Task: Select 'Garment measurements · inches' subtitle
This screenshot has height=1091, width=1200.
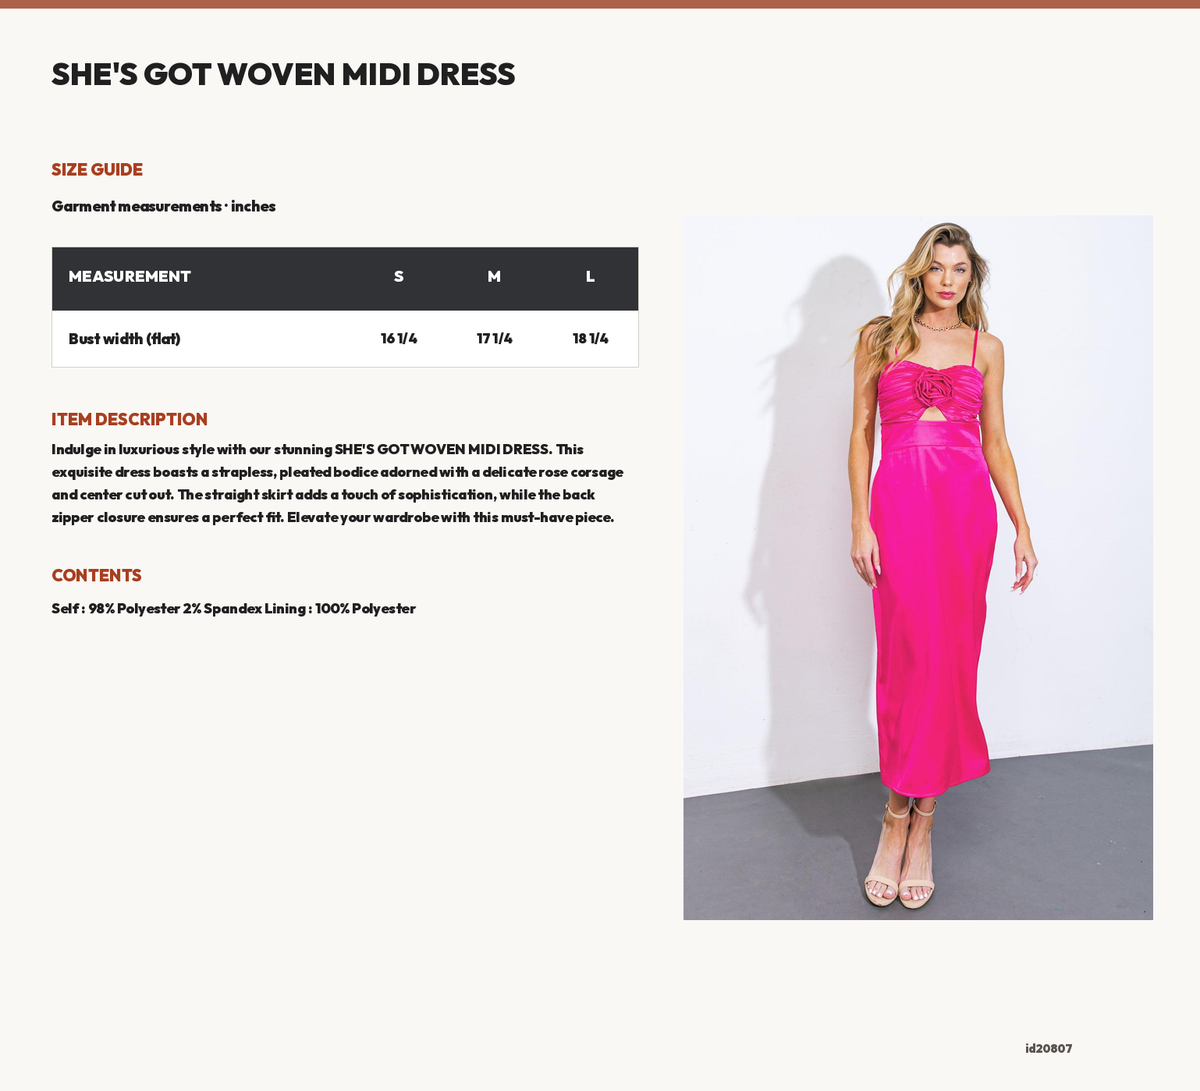Action: tap(164, 206)
